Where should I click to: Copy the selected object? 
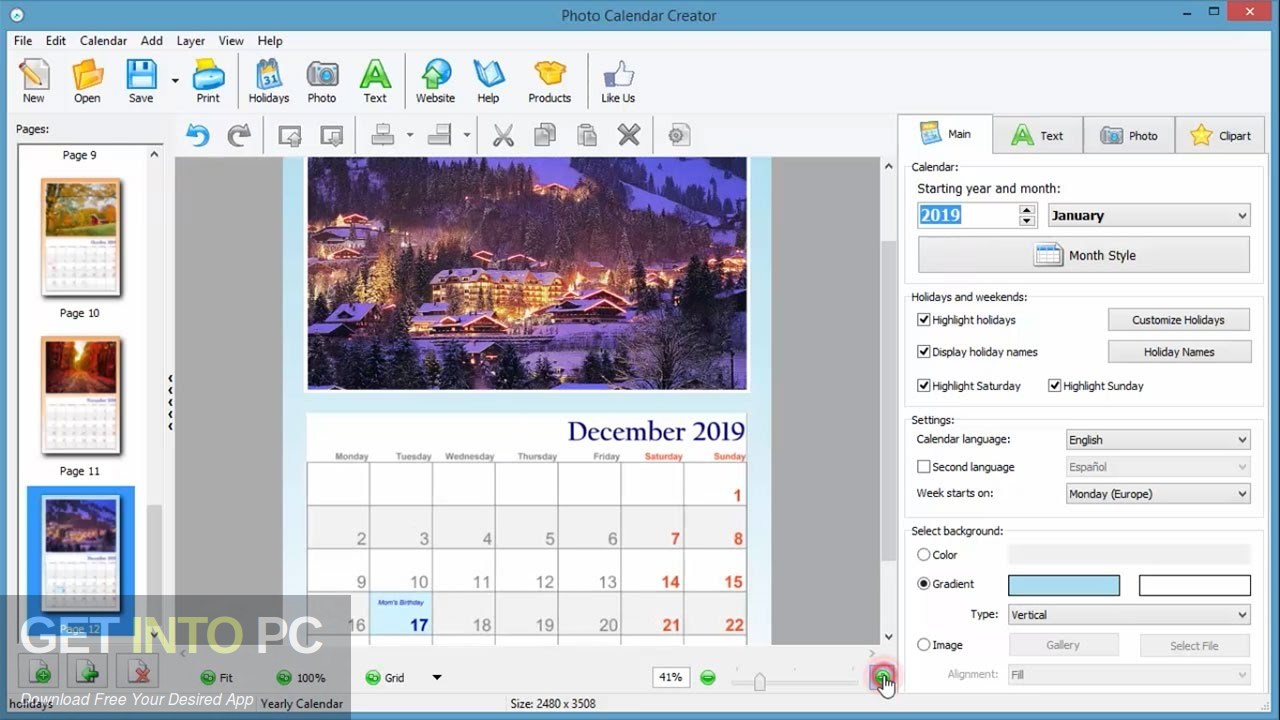point(545,135)
